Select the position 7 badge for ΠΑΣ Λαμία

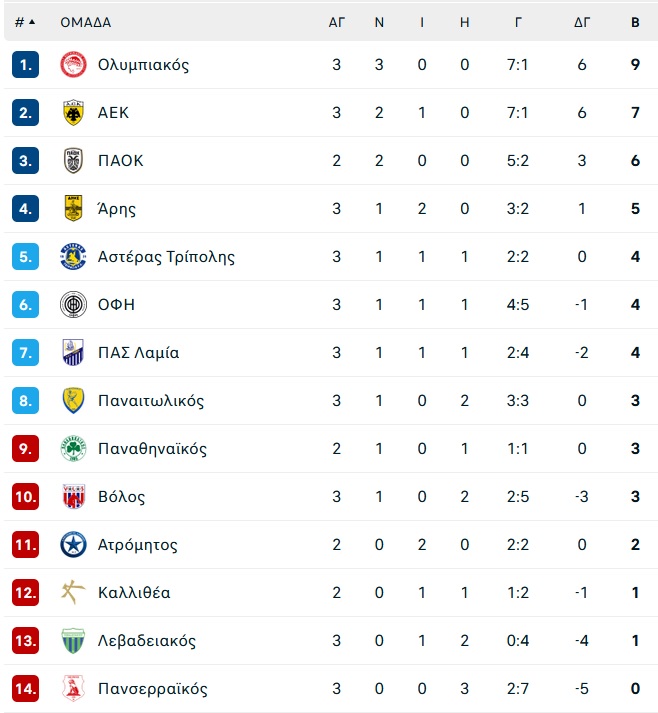tap(25, 352)
